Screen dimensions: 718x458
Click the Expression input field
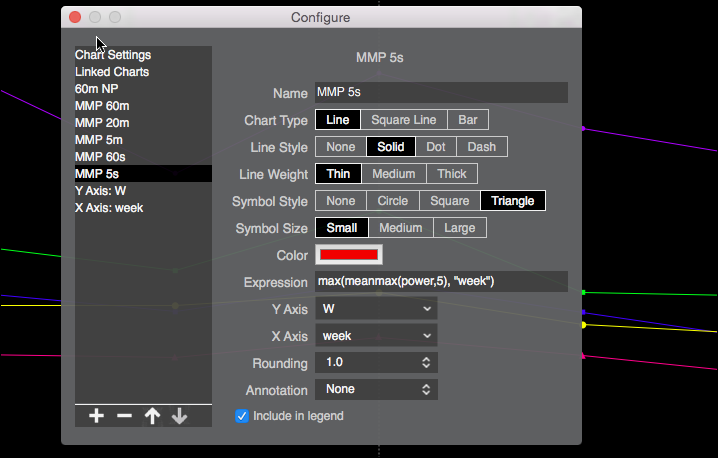click(x=441, y=281)
